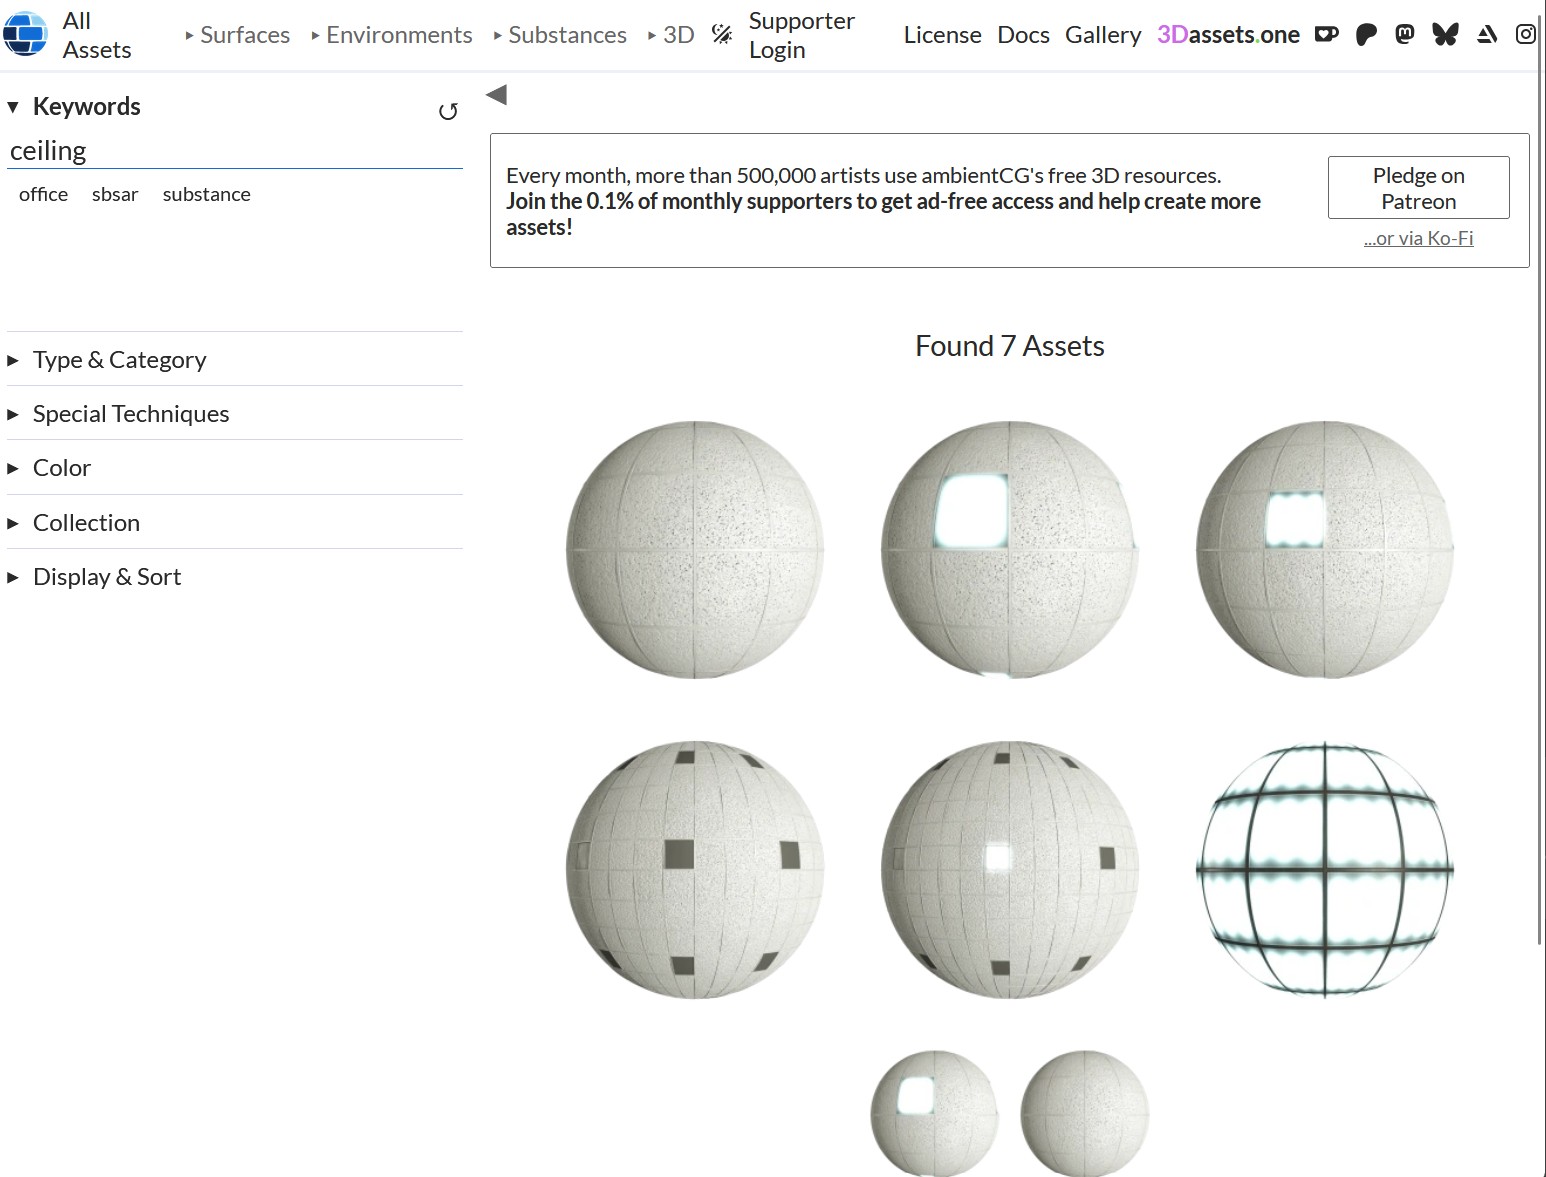Click the Bluesky butterfly icon
This screenshot has height=1177, width=1546.
pos(1445,35)
